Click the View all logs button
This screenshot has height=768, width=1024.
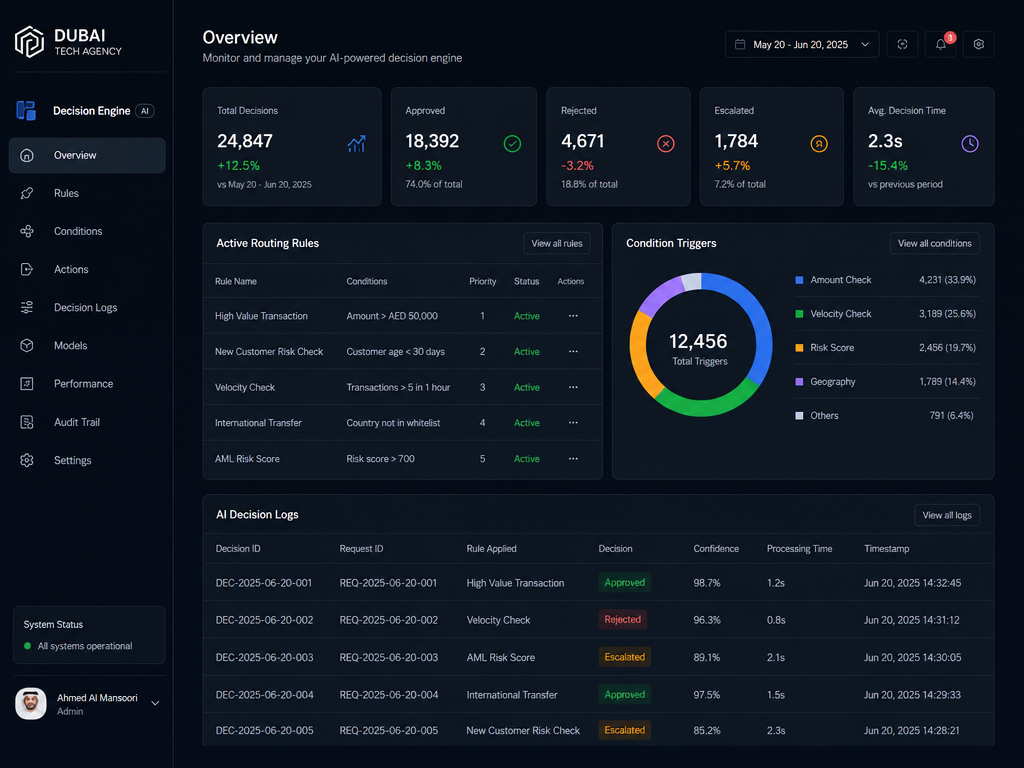[x=947, y=515]
